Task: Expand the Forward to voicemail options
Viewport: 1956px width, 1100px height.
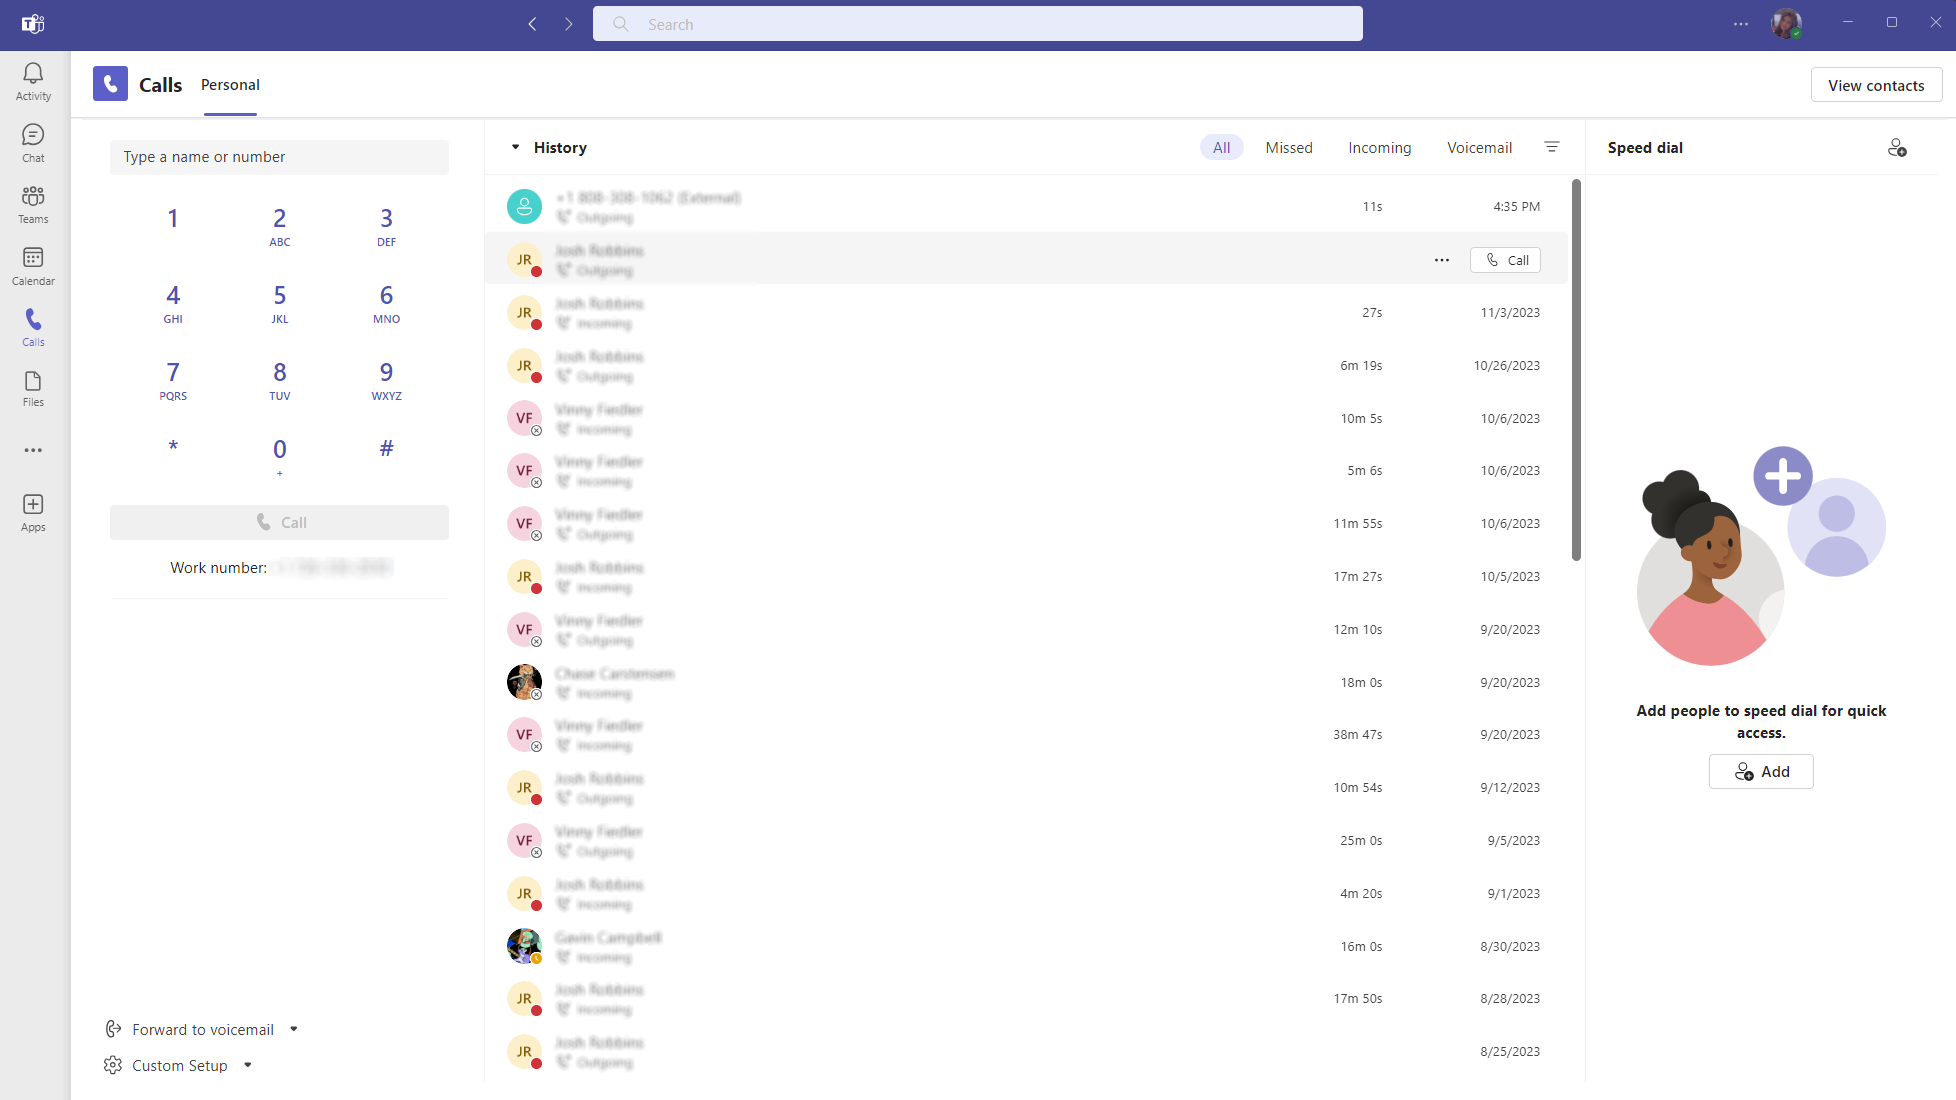Action: click(x=293, y=1028)
